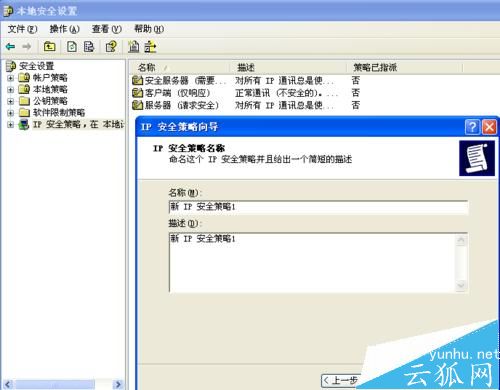Expand the IP 安全策略 tree node
500x390 pixels.
(11, 125)
